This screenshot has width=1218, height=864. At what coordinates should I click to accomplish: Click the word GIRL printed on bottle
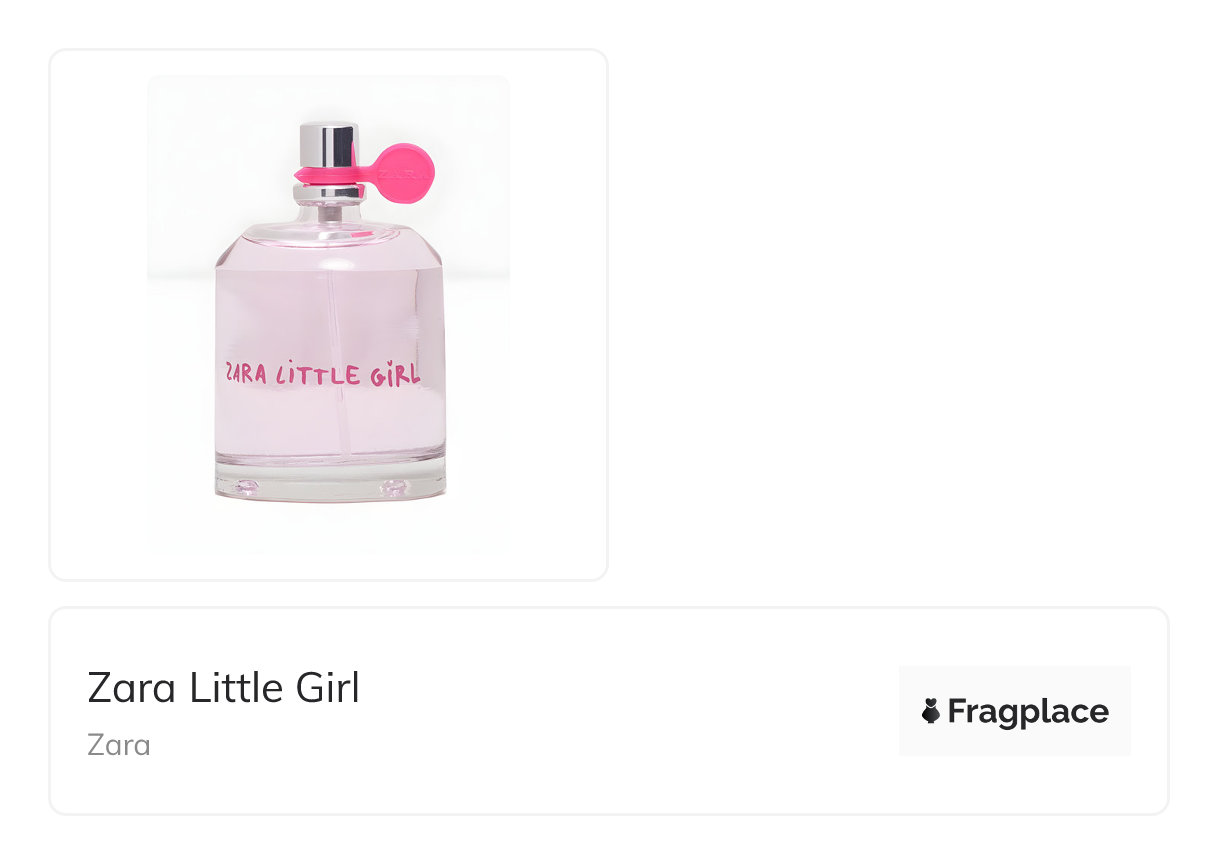click(x=393, y=374)
